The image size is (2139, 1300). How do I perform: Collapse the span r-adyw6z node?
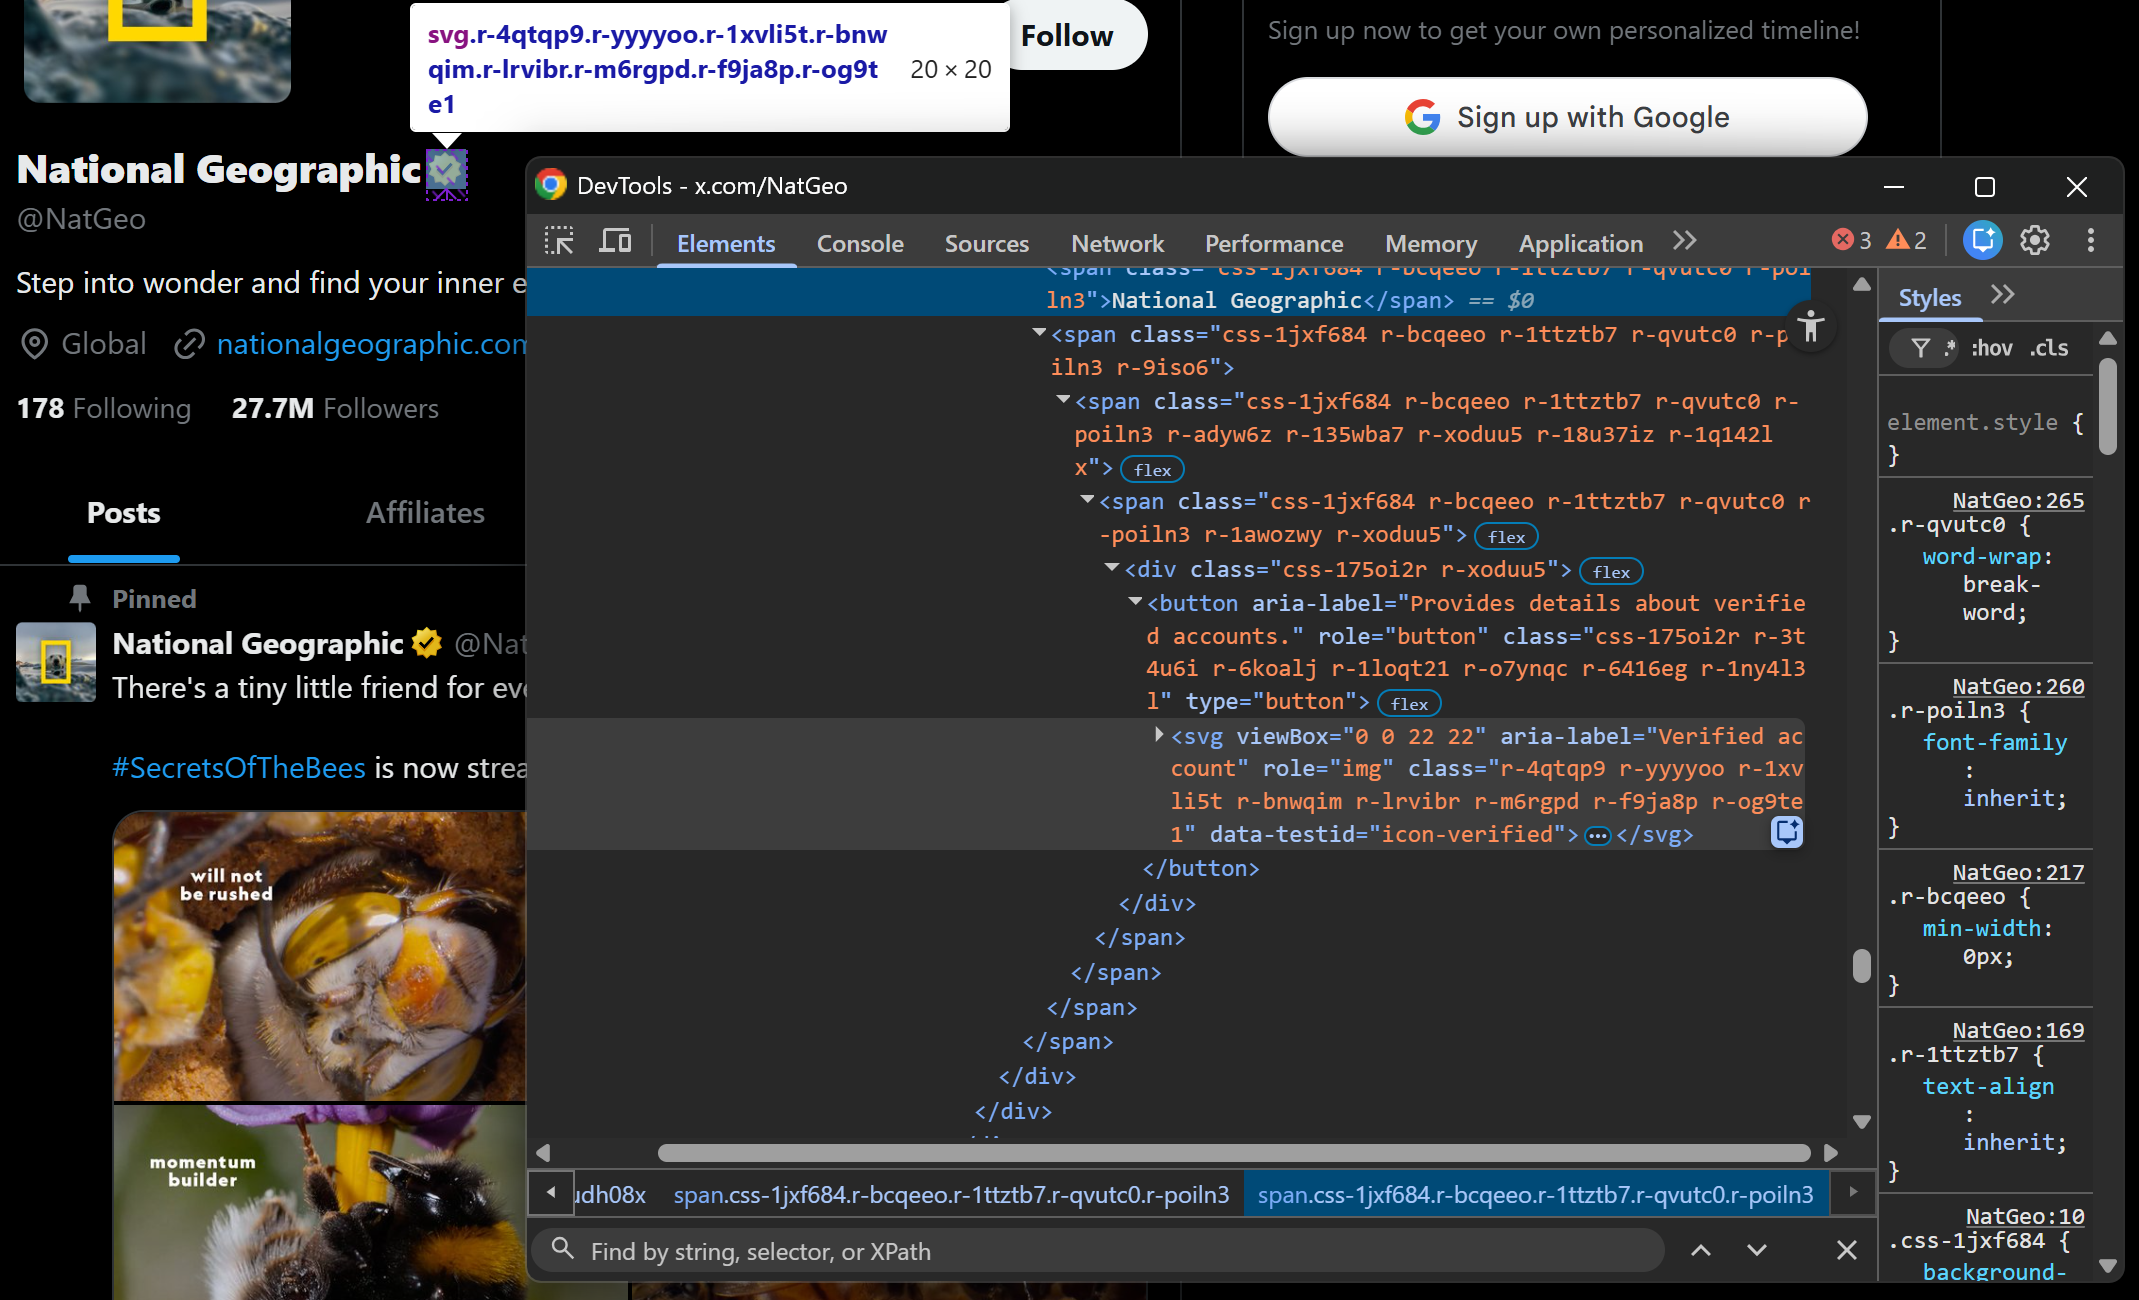(1063, 400)
